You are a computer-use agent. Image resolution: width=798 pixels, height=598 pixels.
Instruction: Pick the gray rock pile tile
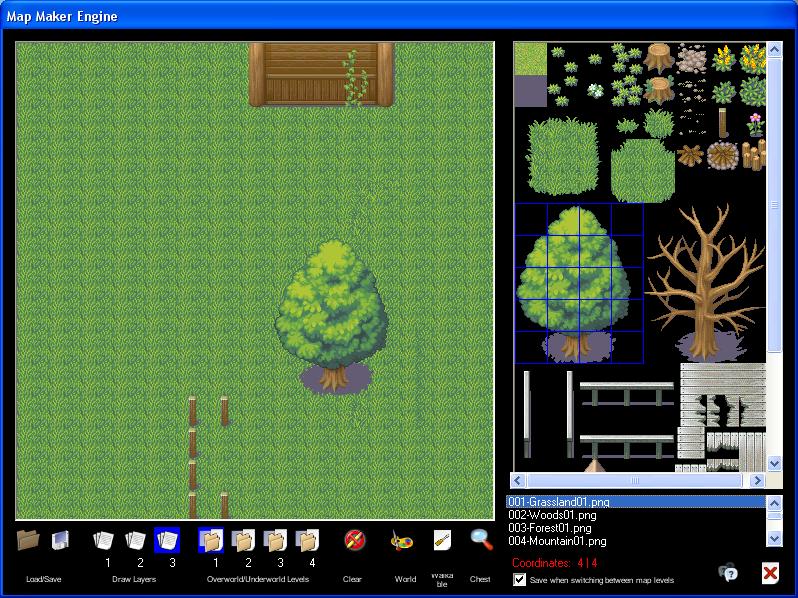coord(692,59)
